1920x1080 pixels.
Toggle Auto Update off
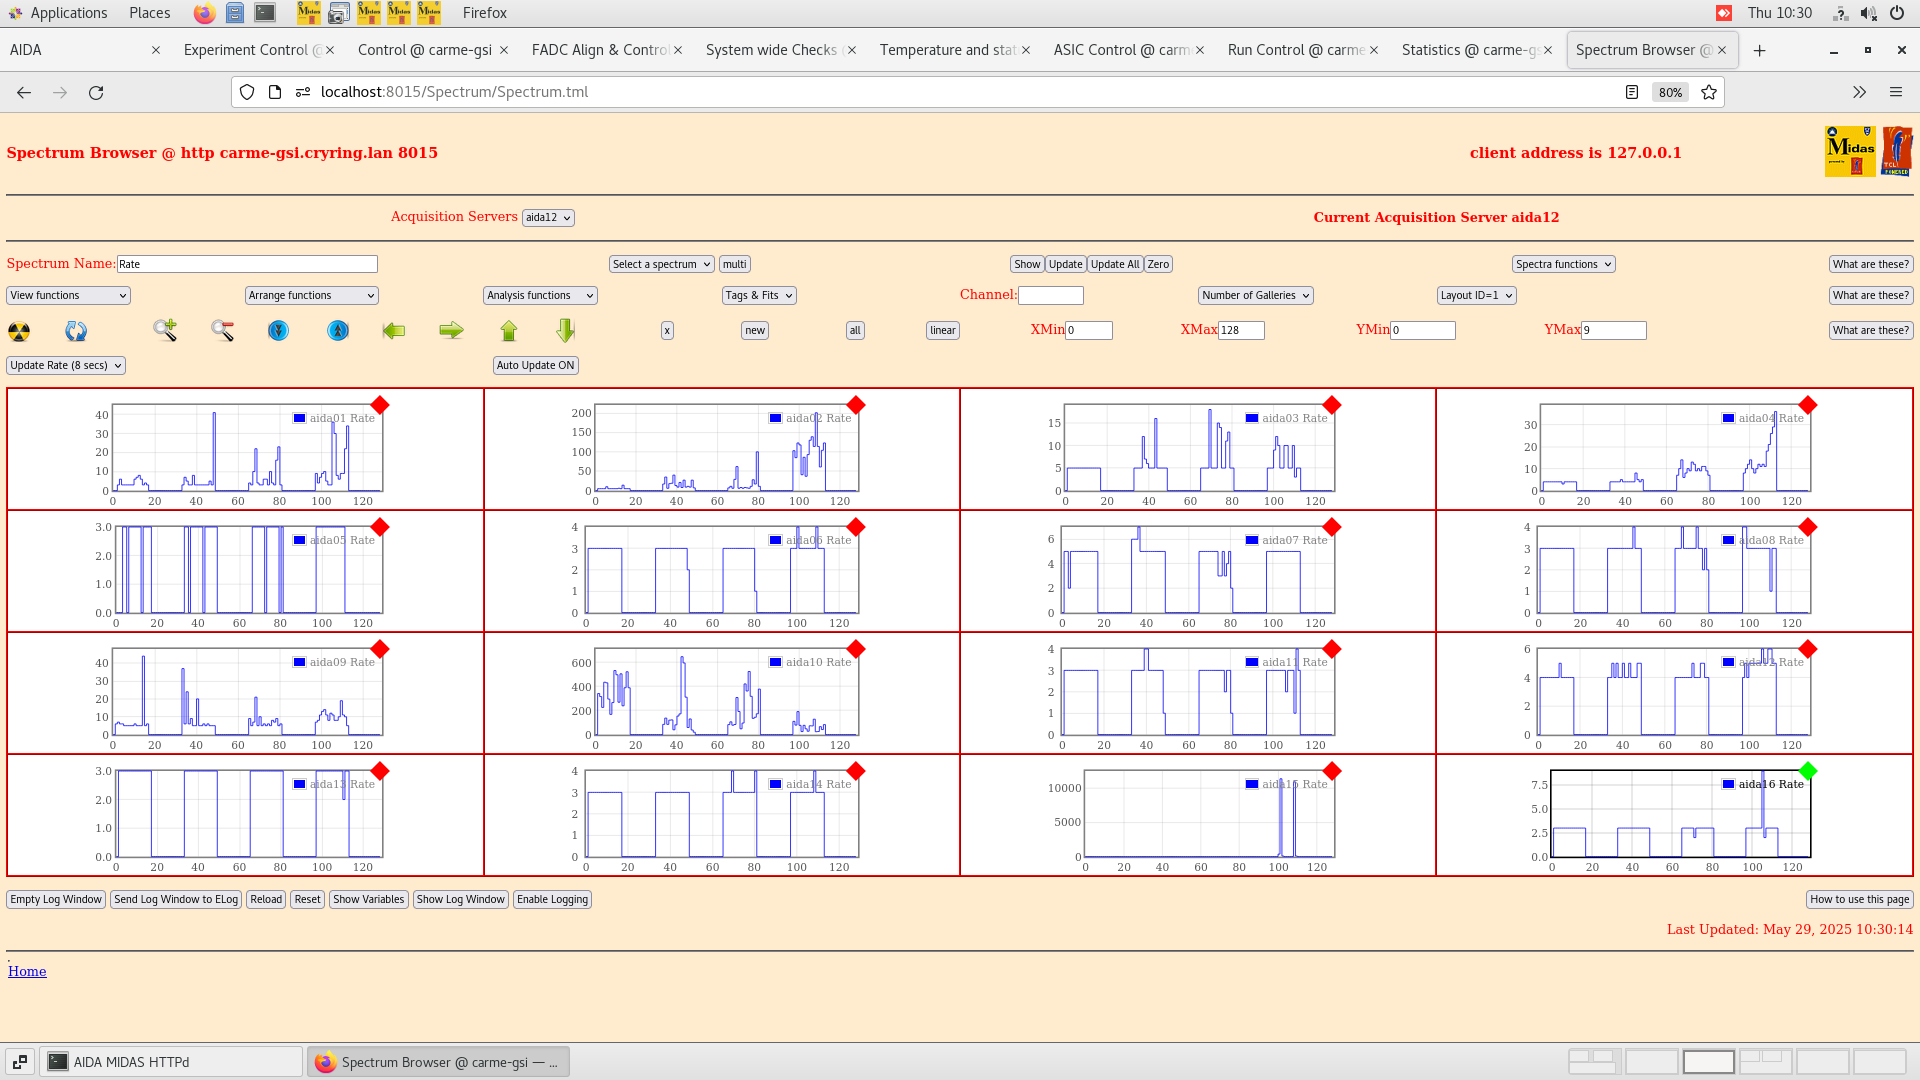pyautogui.click(x=535, y=365)
